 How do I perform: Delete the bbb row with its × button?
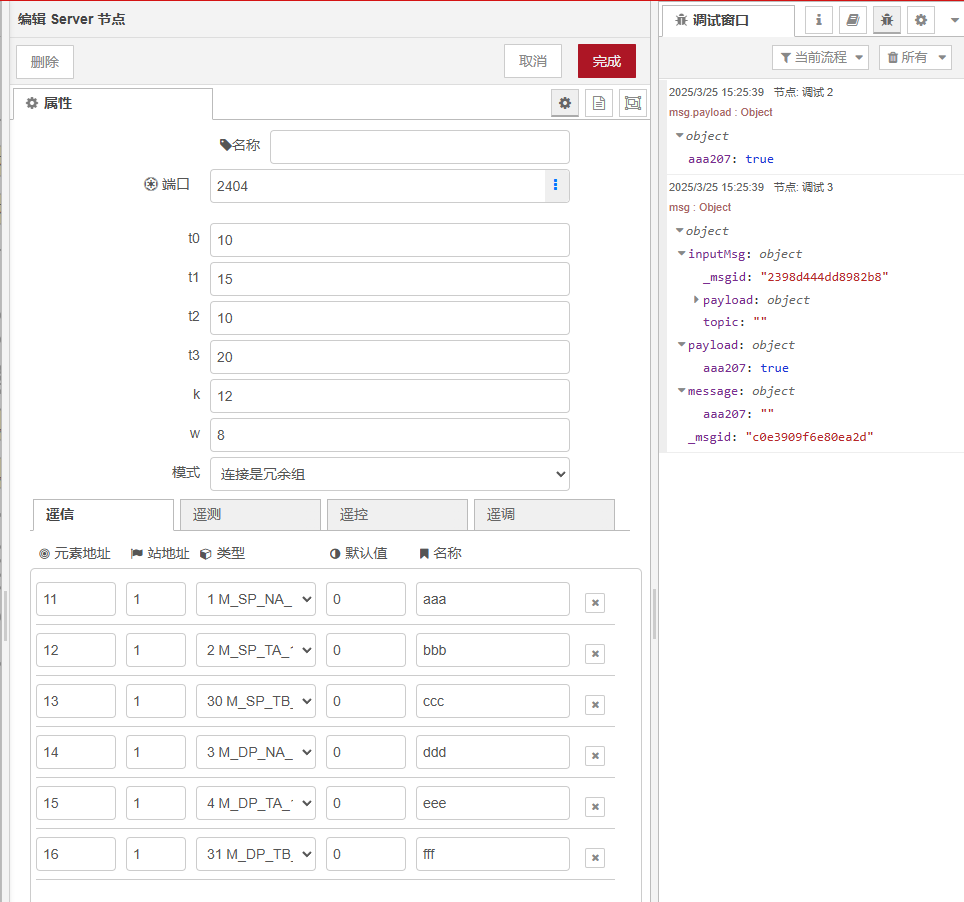click(595, 653)
